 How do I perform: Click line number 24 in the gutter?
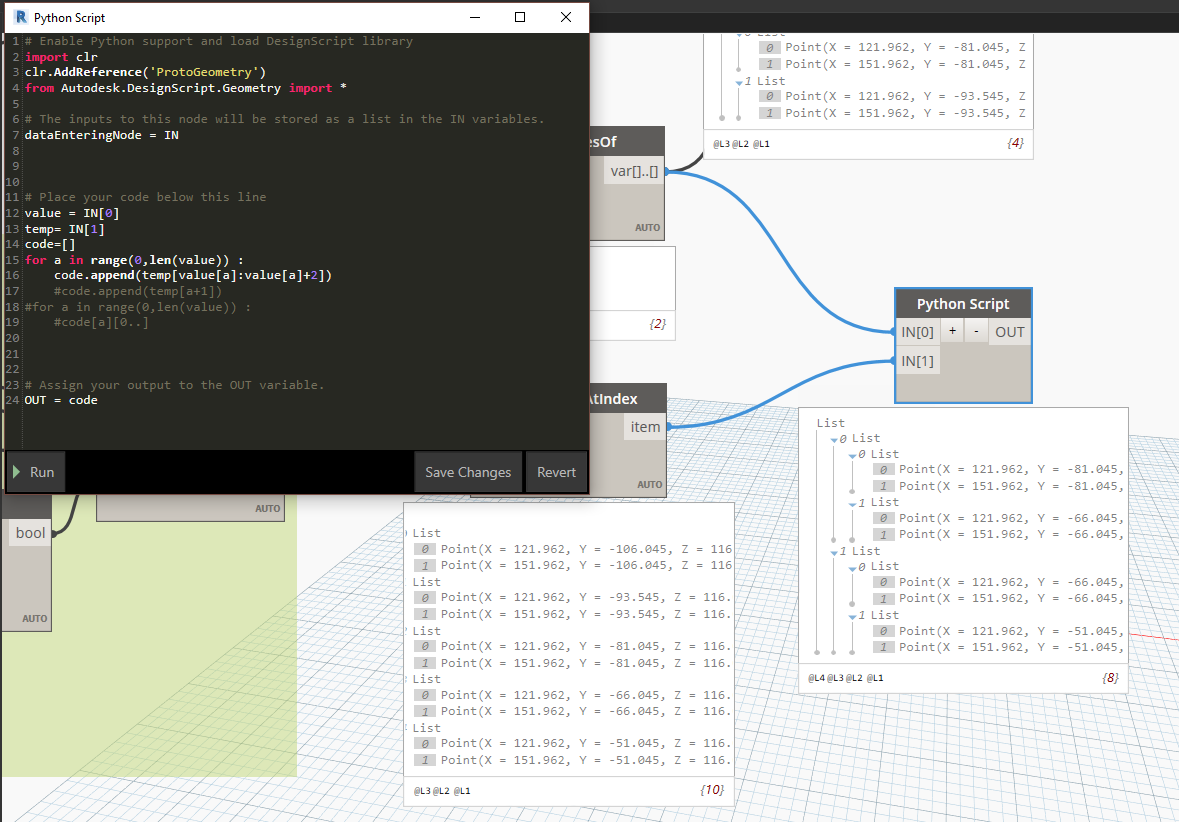[x=12, y=400]
